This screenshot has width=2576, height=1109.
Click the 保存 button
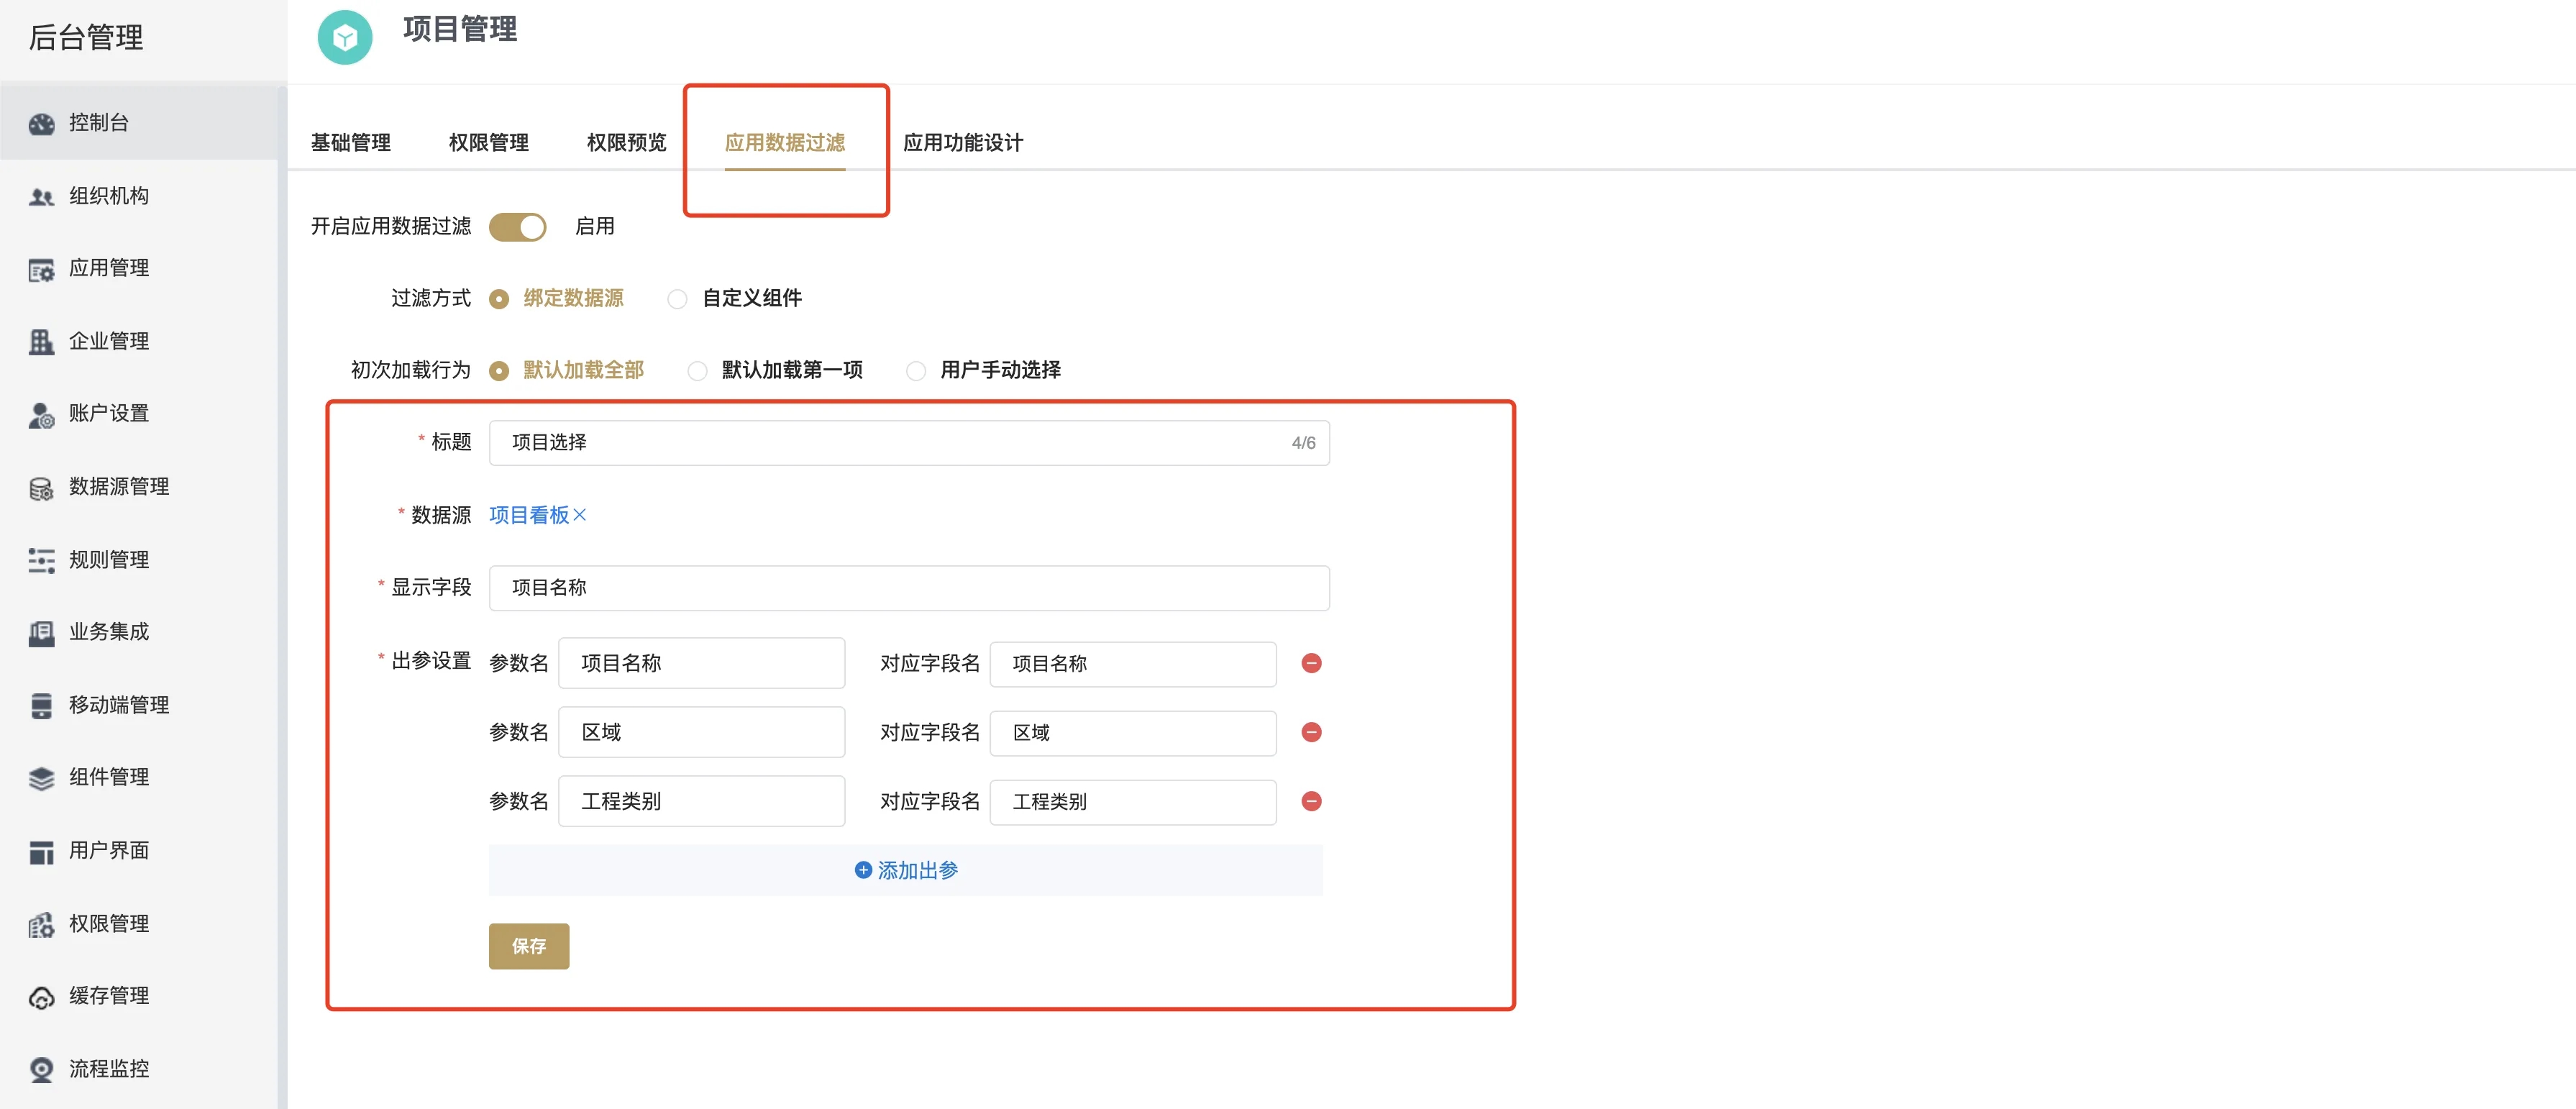click(528, 946)
